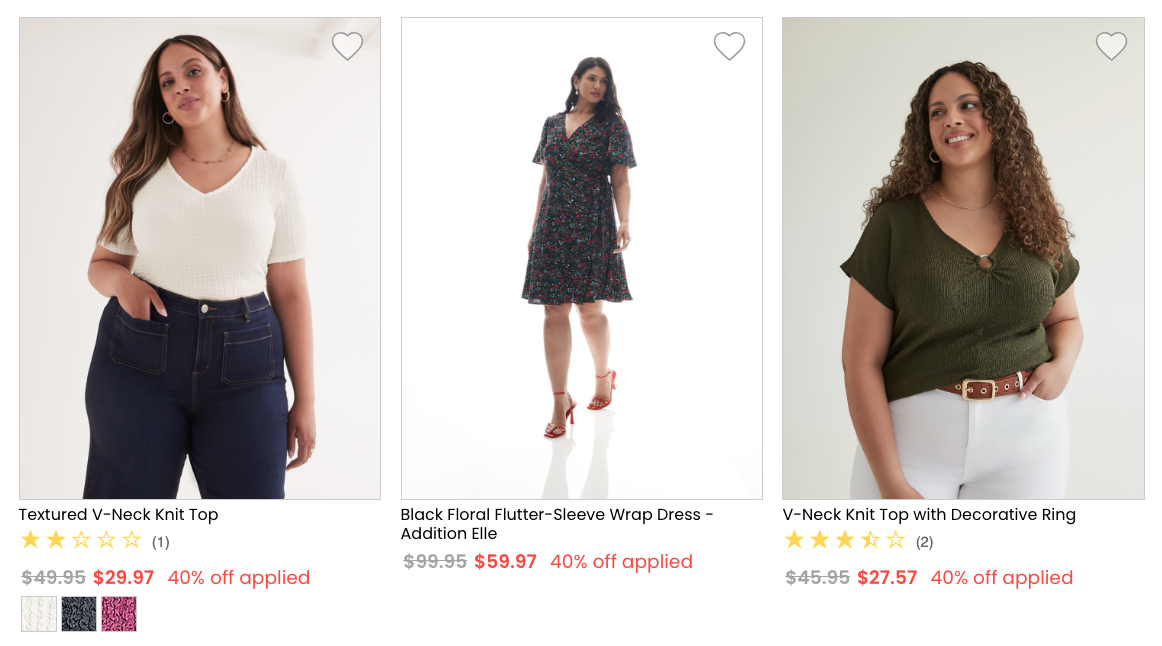Open the V-Neck Knit Top with Decorative Ring listing
This screenshot has height=646, width=1162.
(x=929, y=514)
